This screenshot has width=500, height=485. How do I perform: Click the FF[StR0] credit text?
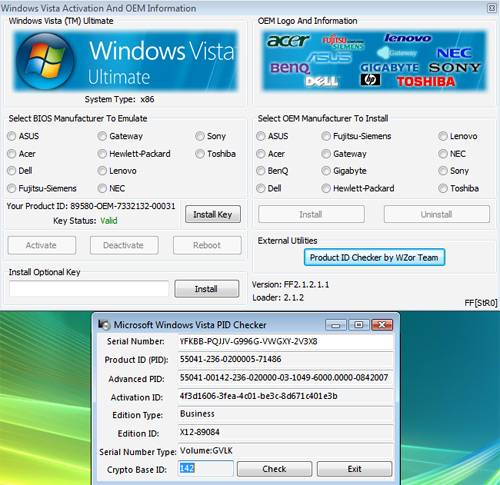click(x=481, y=303)
